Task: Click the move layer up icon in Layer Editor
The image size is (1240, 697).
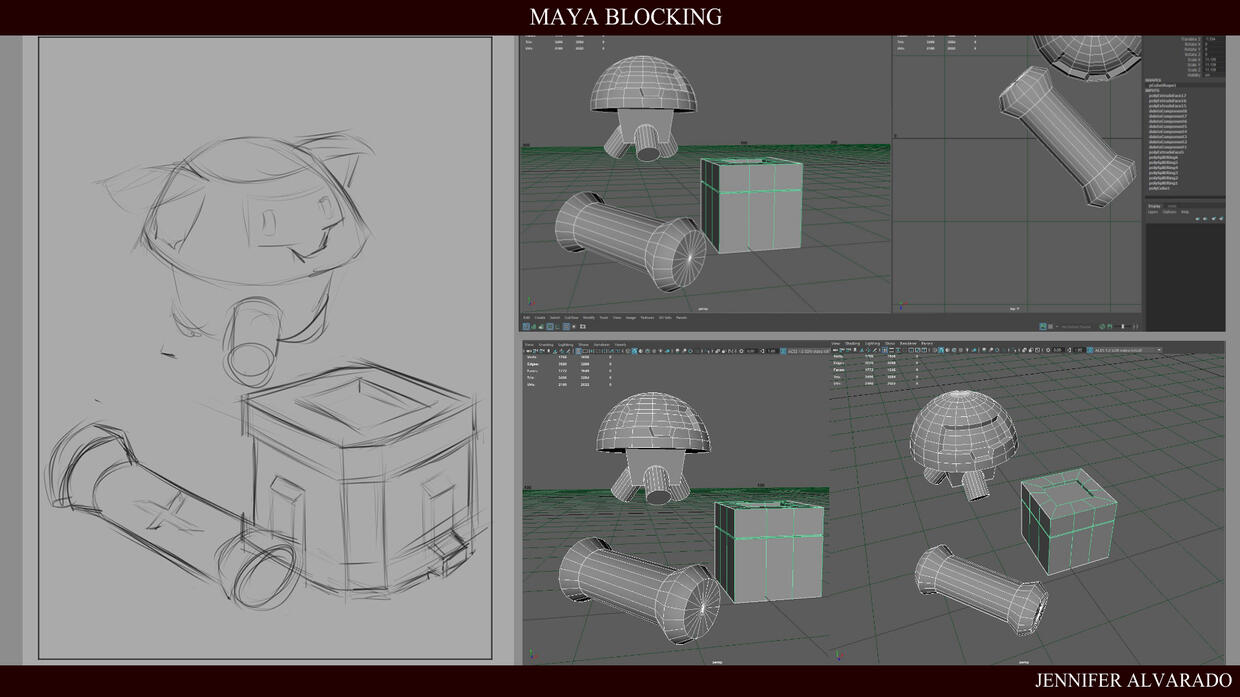Action: coord(1196,219)
